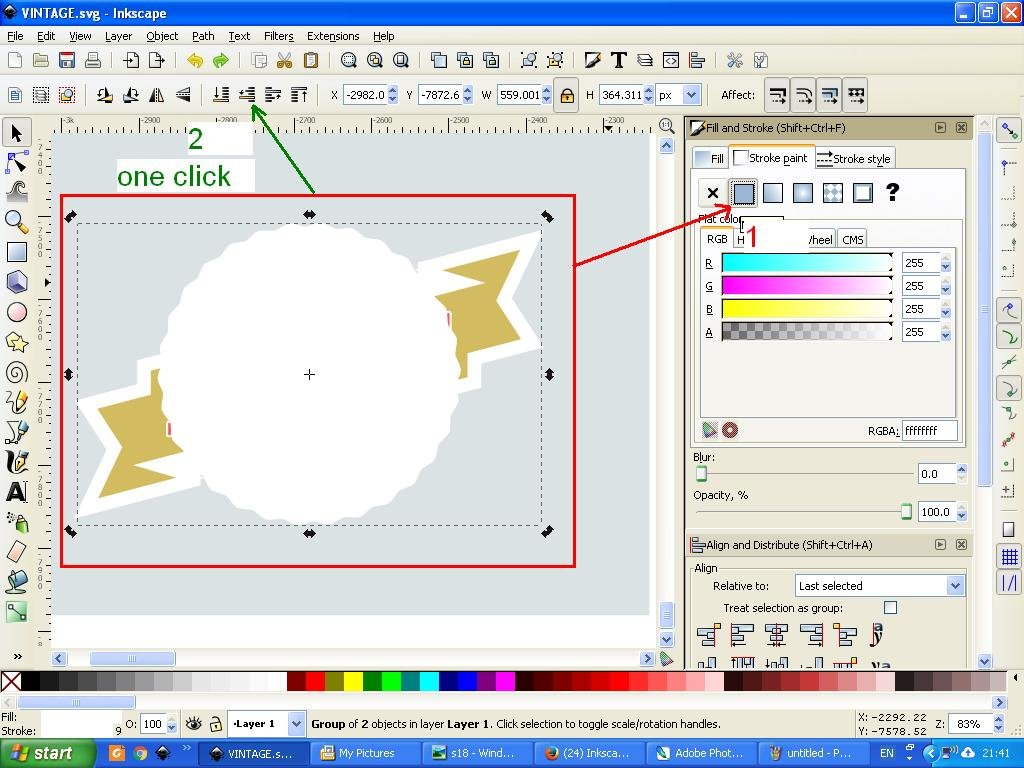Toggle the width/height lock
This screenshot has width=1024, height=768.
[567, 95]
